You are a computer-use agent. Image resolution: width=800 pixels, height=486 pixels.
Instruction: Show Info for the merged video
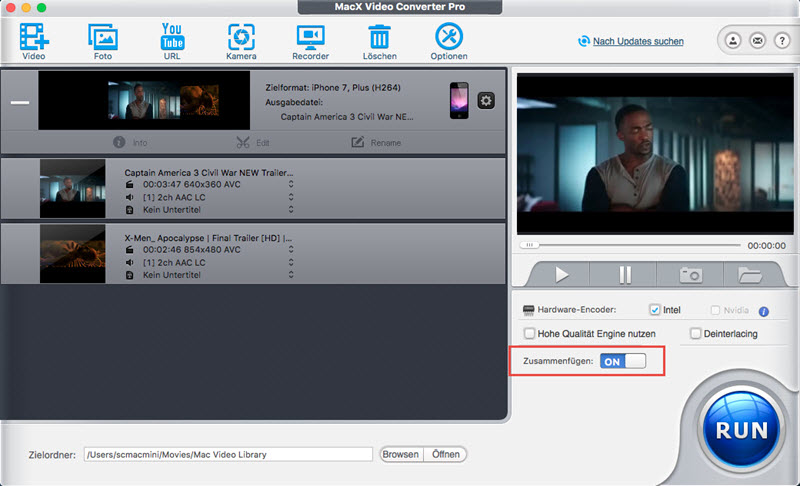click(130, 142)
